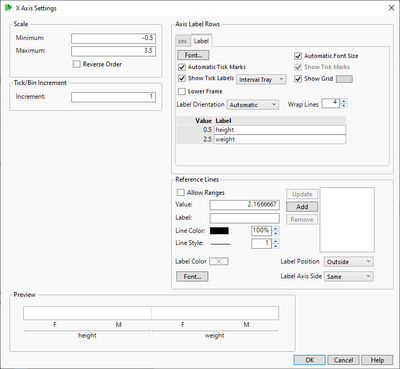Increase the Wrap Lines stepper
The image size is (400, 369).
pyautogui.click(x=344, y=101)
